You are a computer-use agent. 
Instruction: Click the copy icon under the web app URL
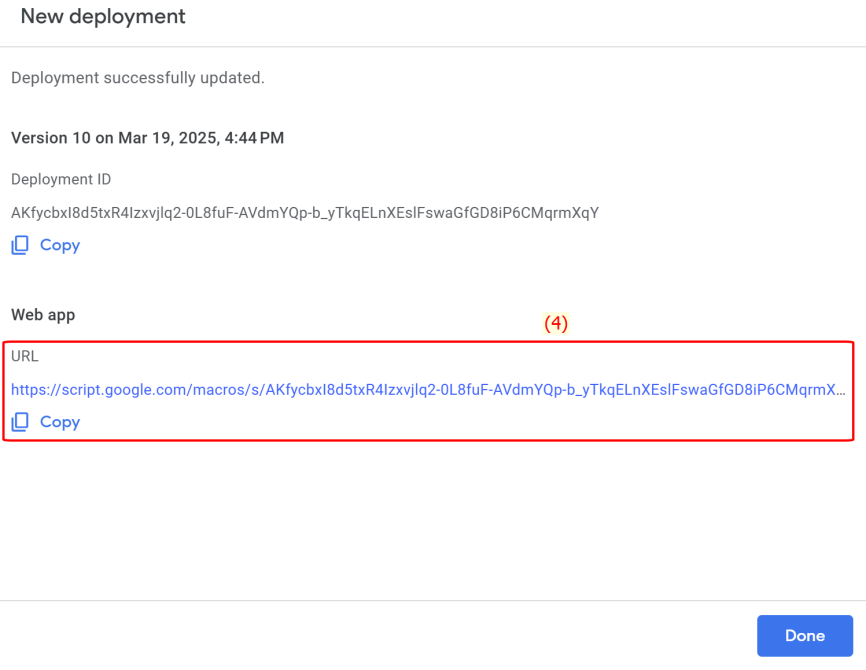point(20,422)
